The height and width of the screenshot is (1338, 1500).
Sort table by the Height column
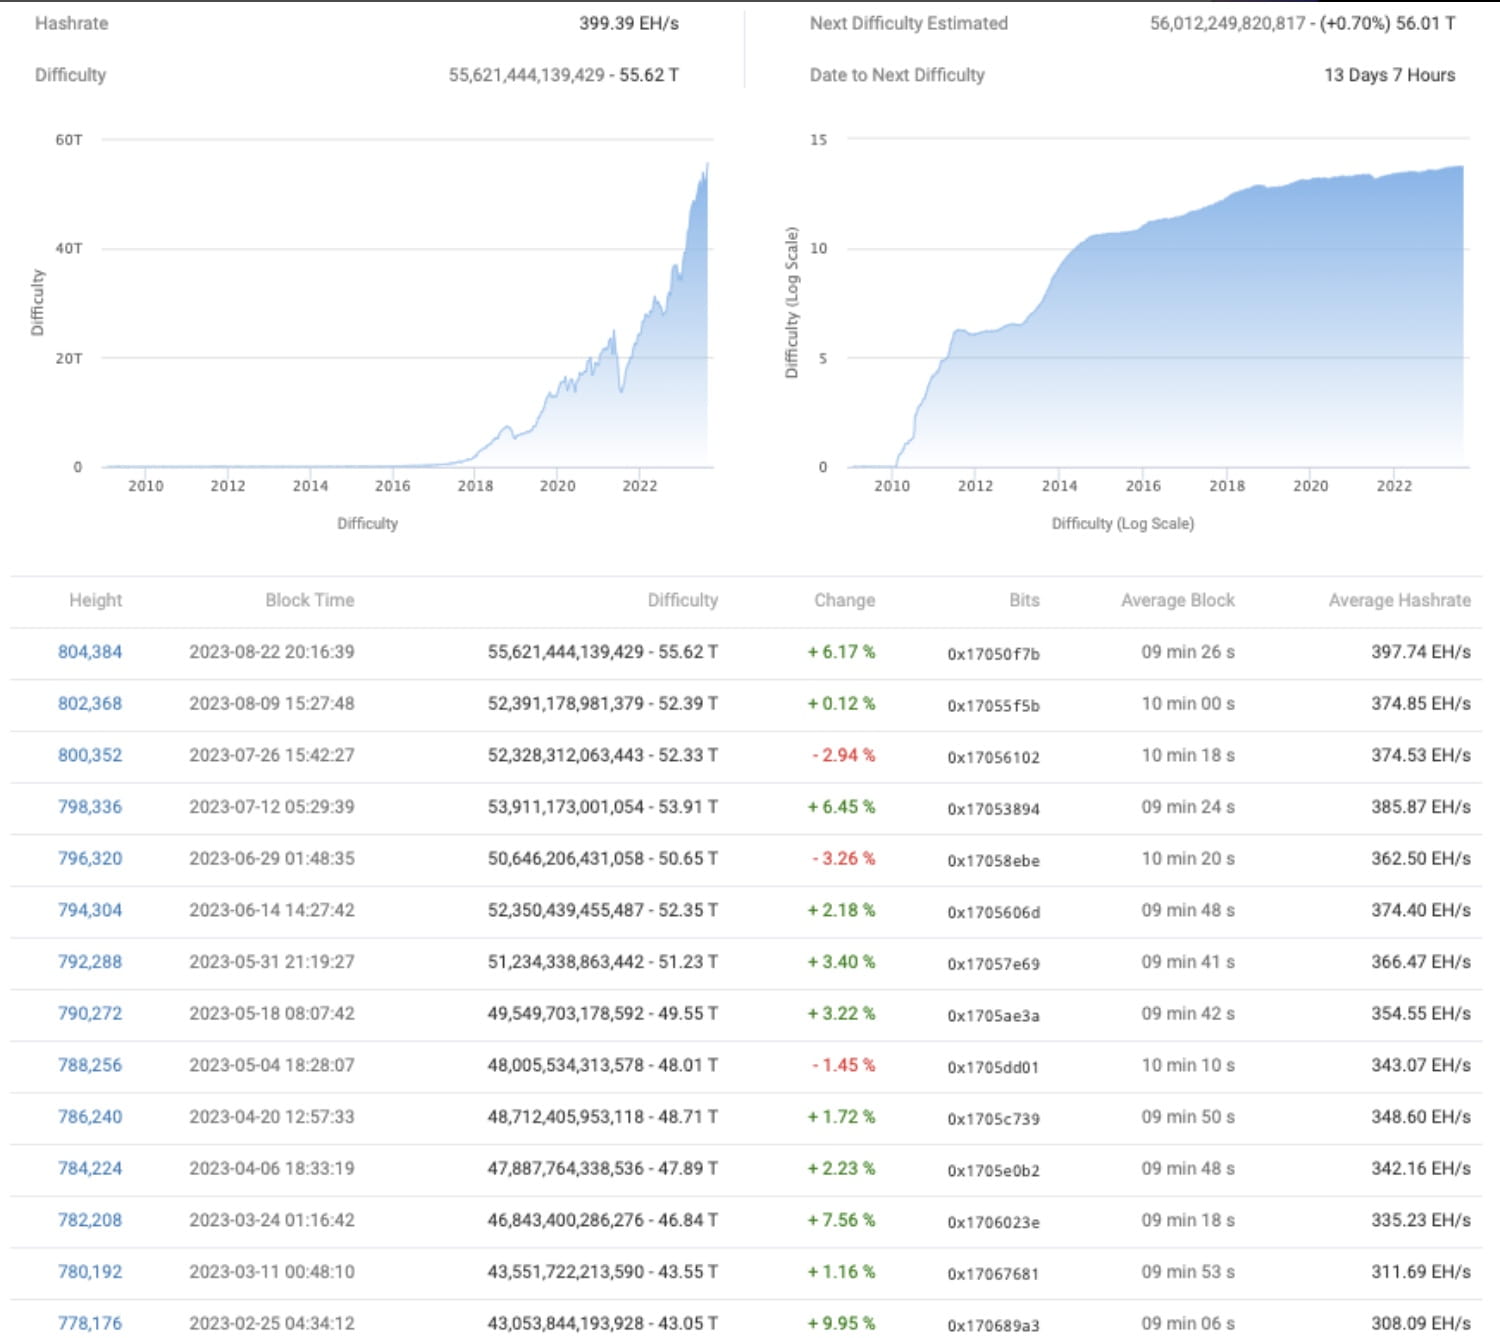click(96, 600)
